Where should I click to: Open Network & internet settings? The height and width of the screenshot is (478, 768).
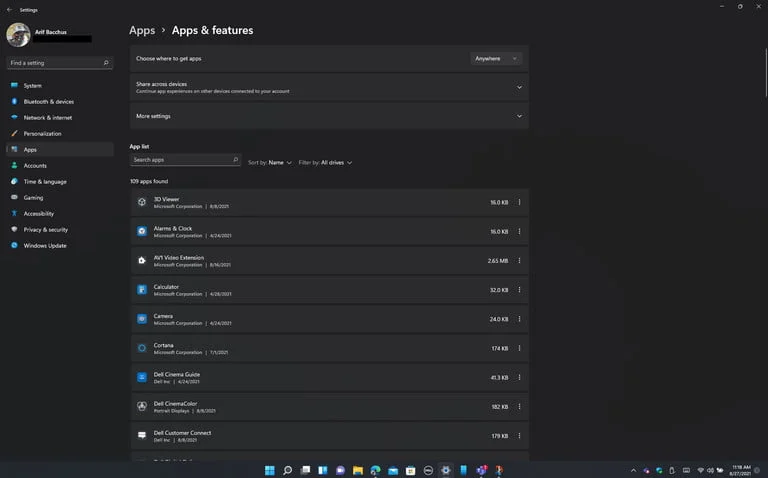pyautogui.click(x=60, y=118)
